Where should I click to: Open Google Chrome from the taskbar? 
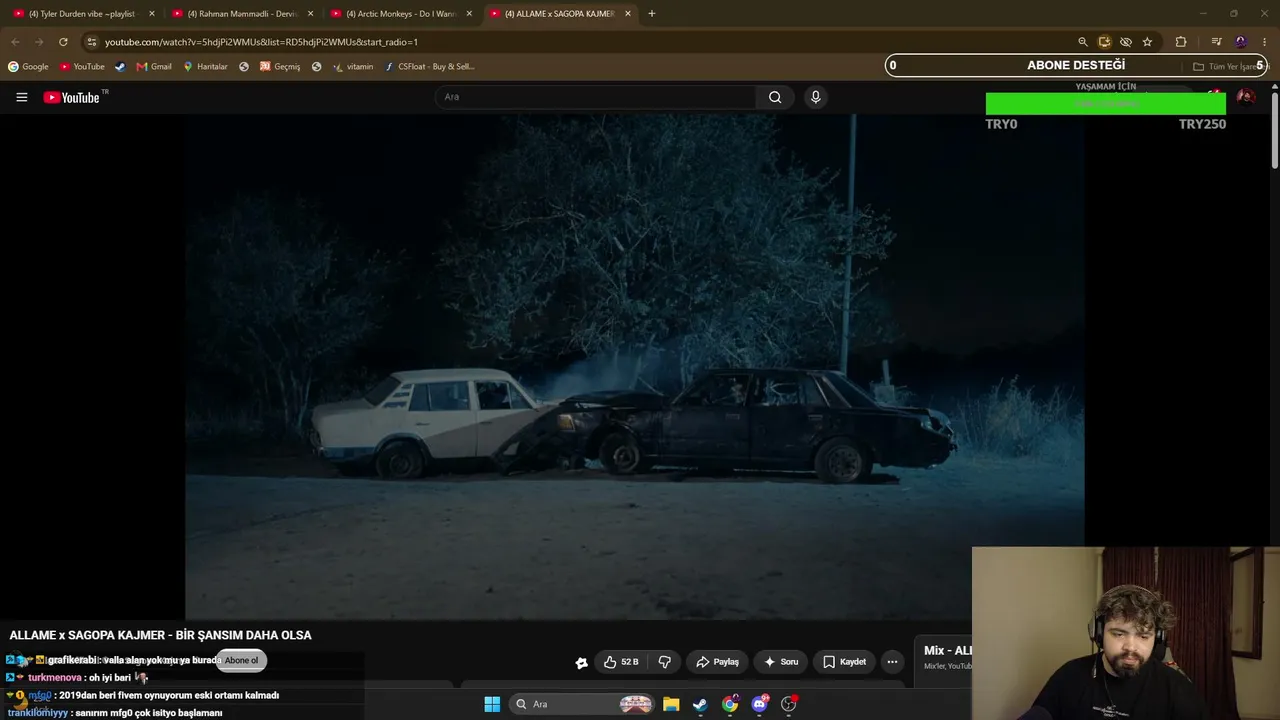pos(730,704)
